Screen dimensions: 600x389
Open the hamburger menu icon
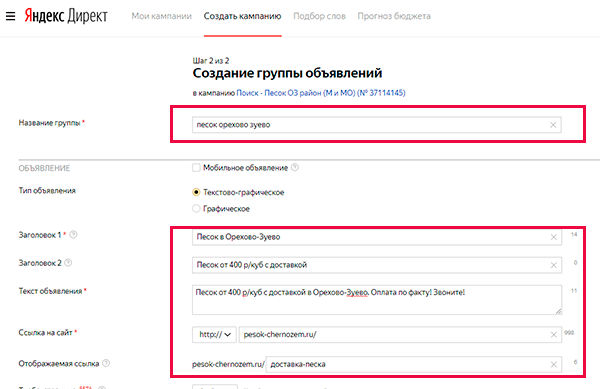point(11,16)
